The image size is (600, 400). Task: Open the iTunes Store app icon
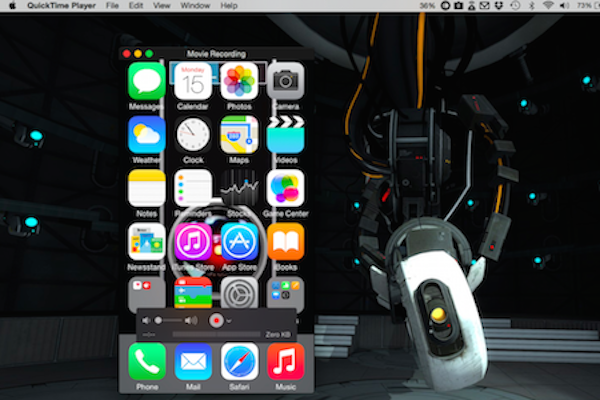pyautogui.click(x=193, y=242)
